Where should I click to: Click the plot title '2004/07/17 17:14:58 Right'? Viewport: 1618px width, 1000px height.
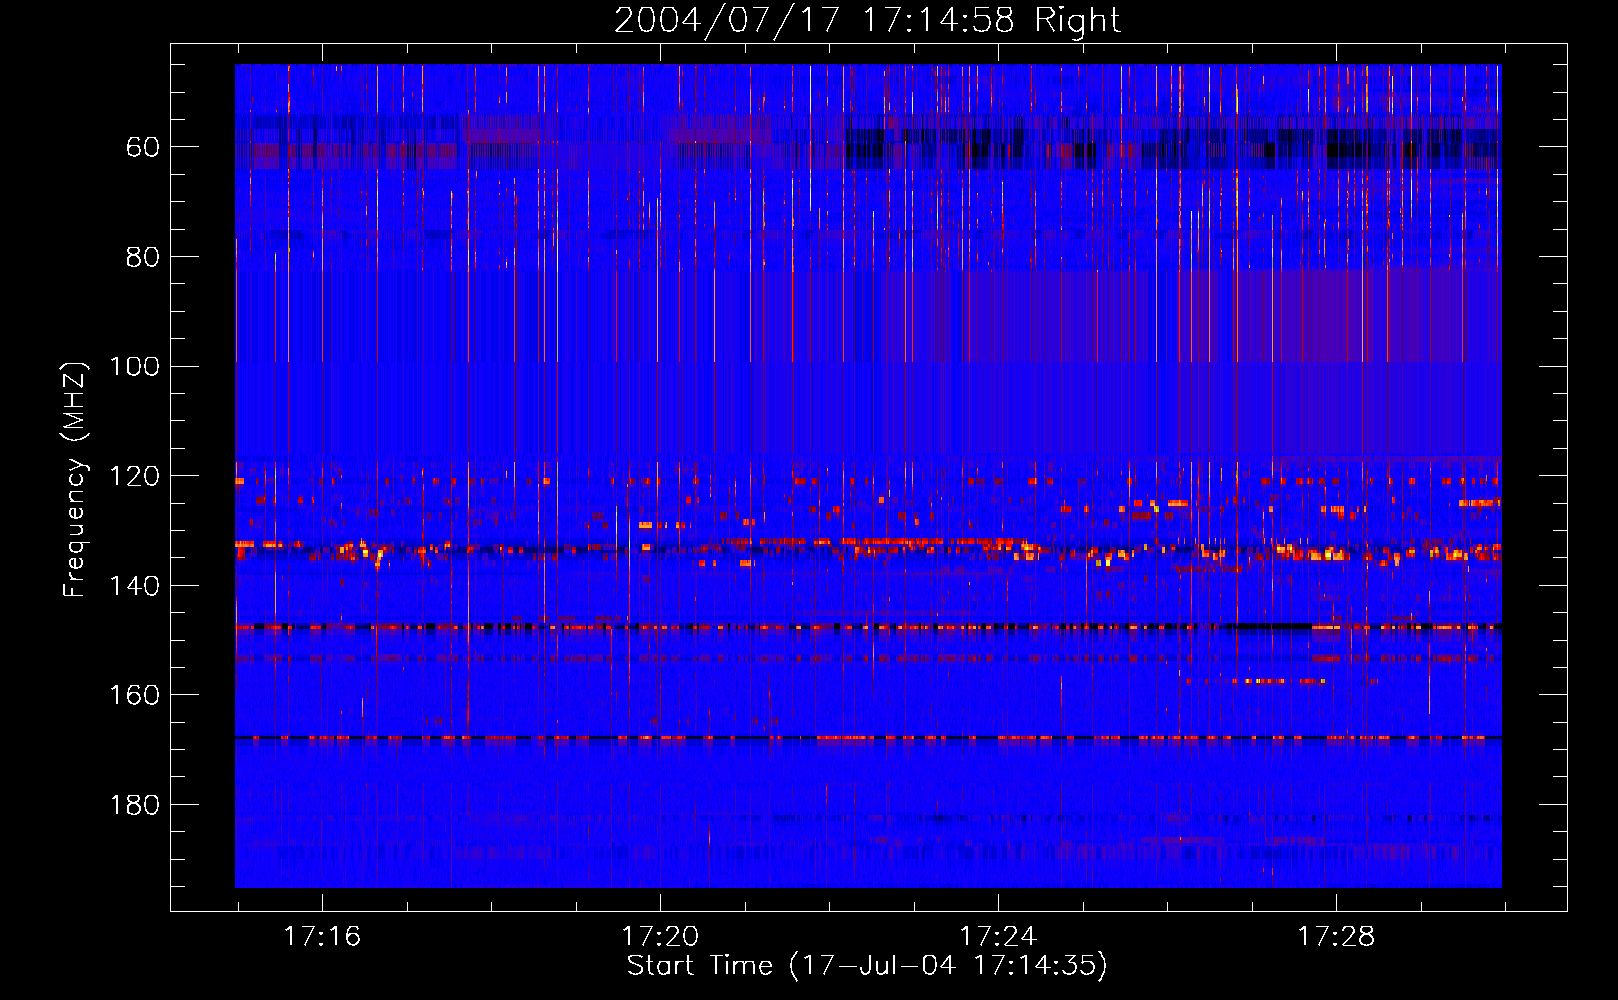click(867, 20)
